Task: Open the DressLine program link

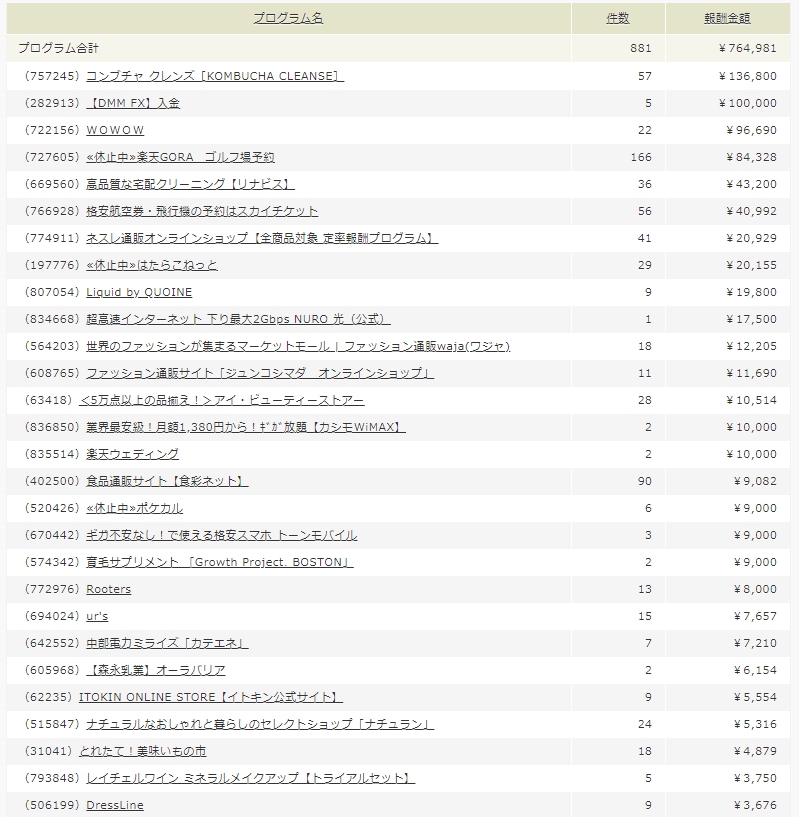Action: (115, 806)
